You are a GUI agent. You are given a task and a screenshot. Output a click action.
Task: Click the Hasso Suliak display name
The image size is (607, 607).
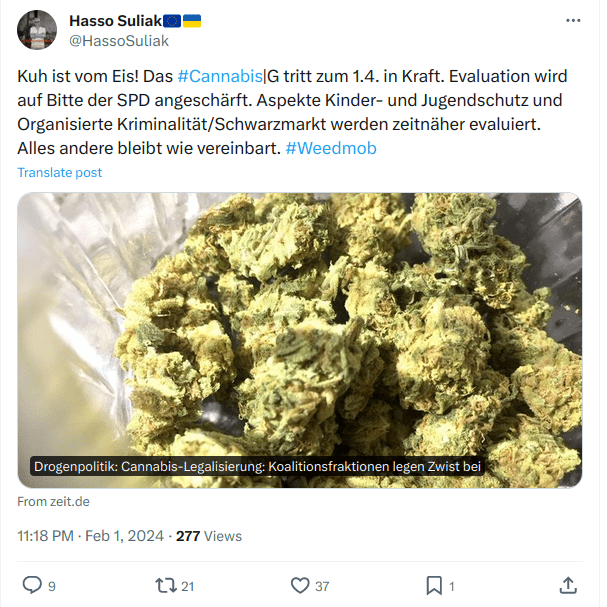pos(115,21)
